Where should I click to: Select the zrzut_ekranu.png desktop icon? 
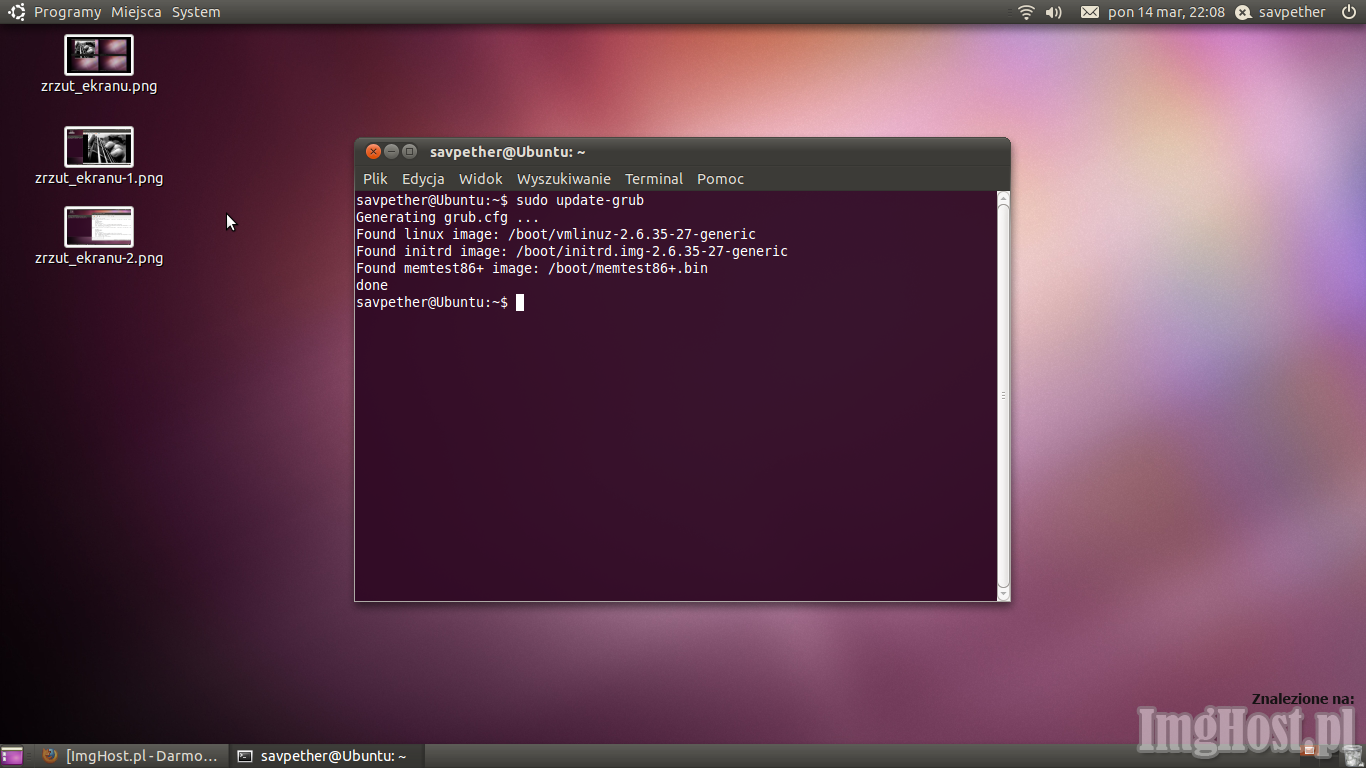tap(99, 64)
